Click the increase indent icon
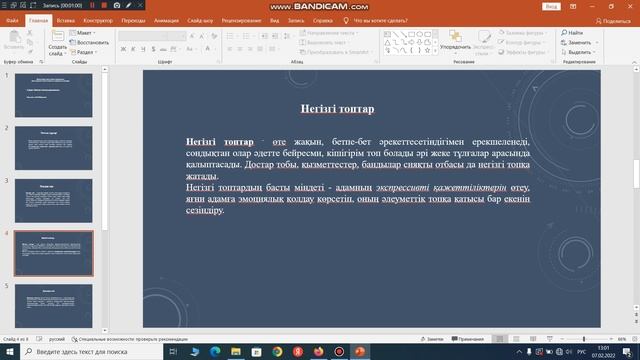The width and height of the screenshot is (640, 360). [275, 36]
